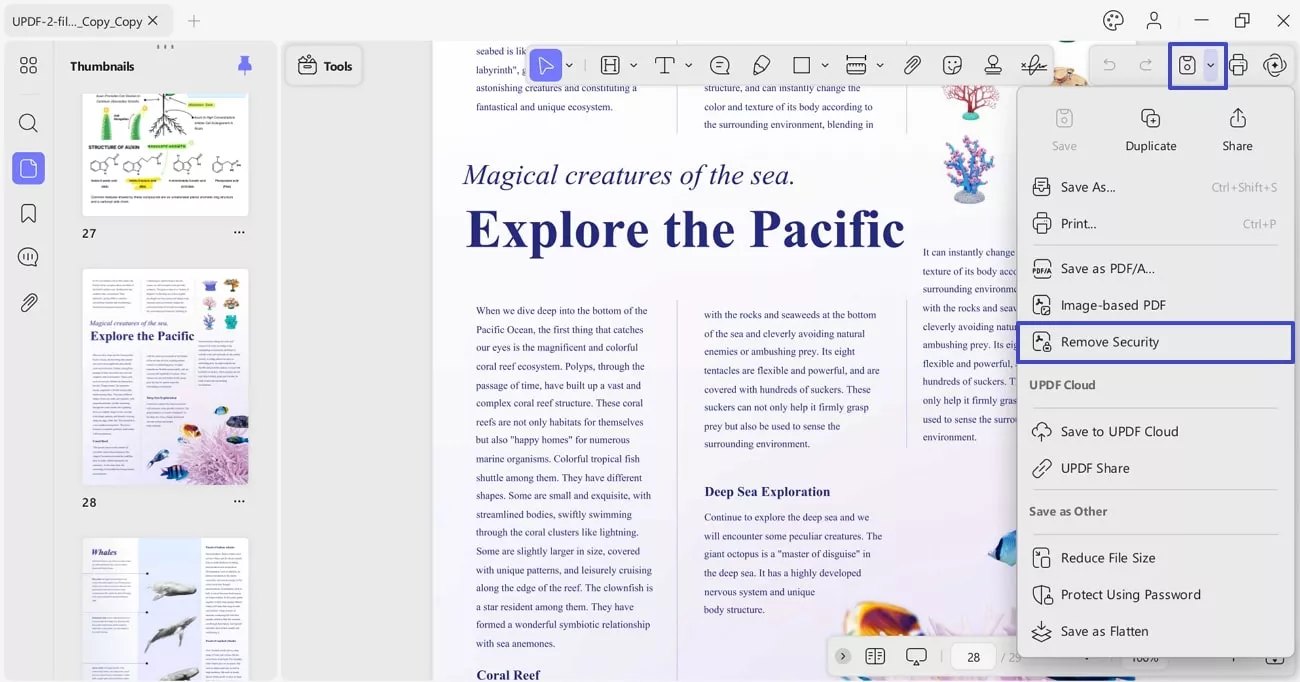
Task: Choose Save as Flatten
Action: [x=1155, y=631]
